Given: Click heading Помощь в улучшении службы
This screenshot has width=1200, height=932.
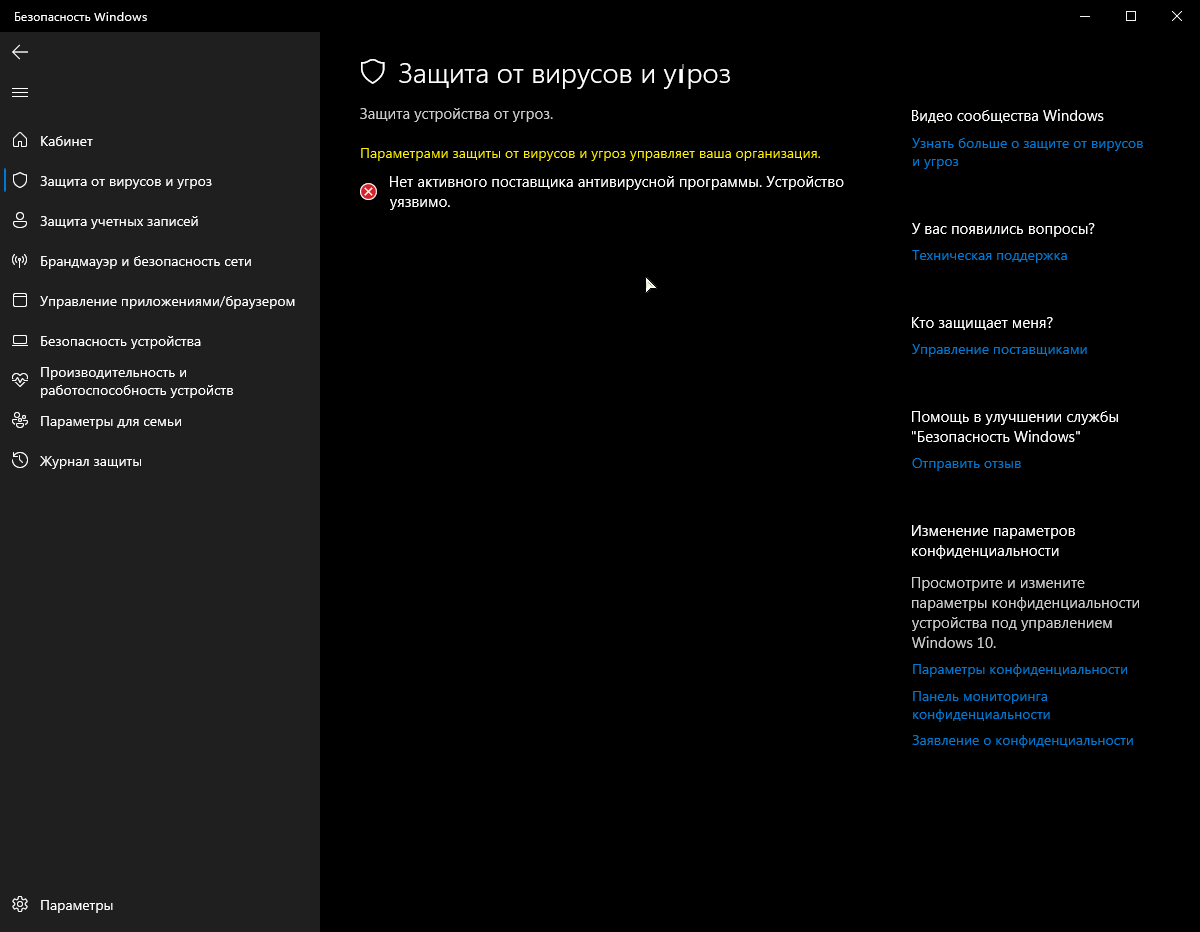Looking at the screenshot, I should pos(1015,427).
